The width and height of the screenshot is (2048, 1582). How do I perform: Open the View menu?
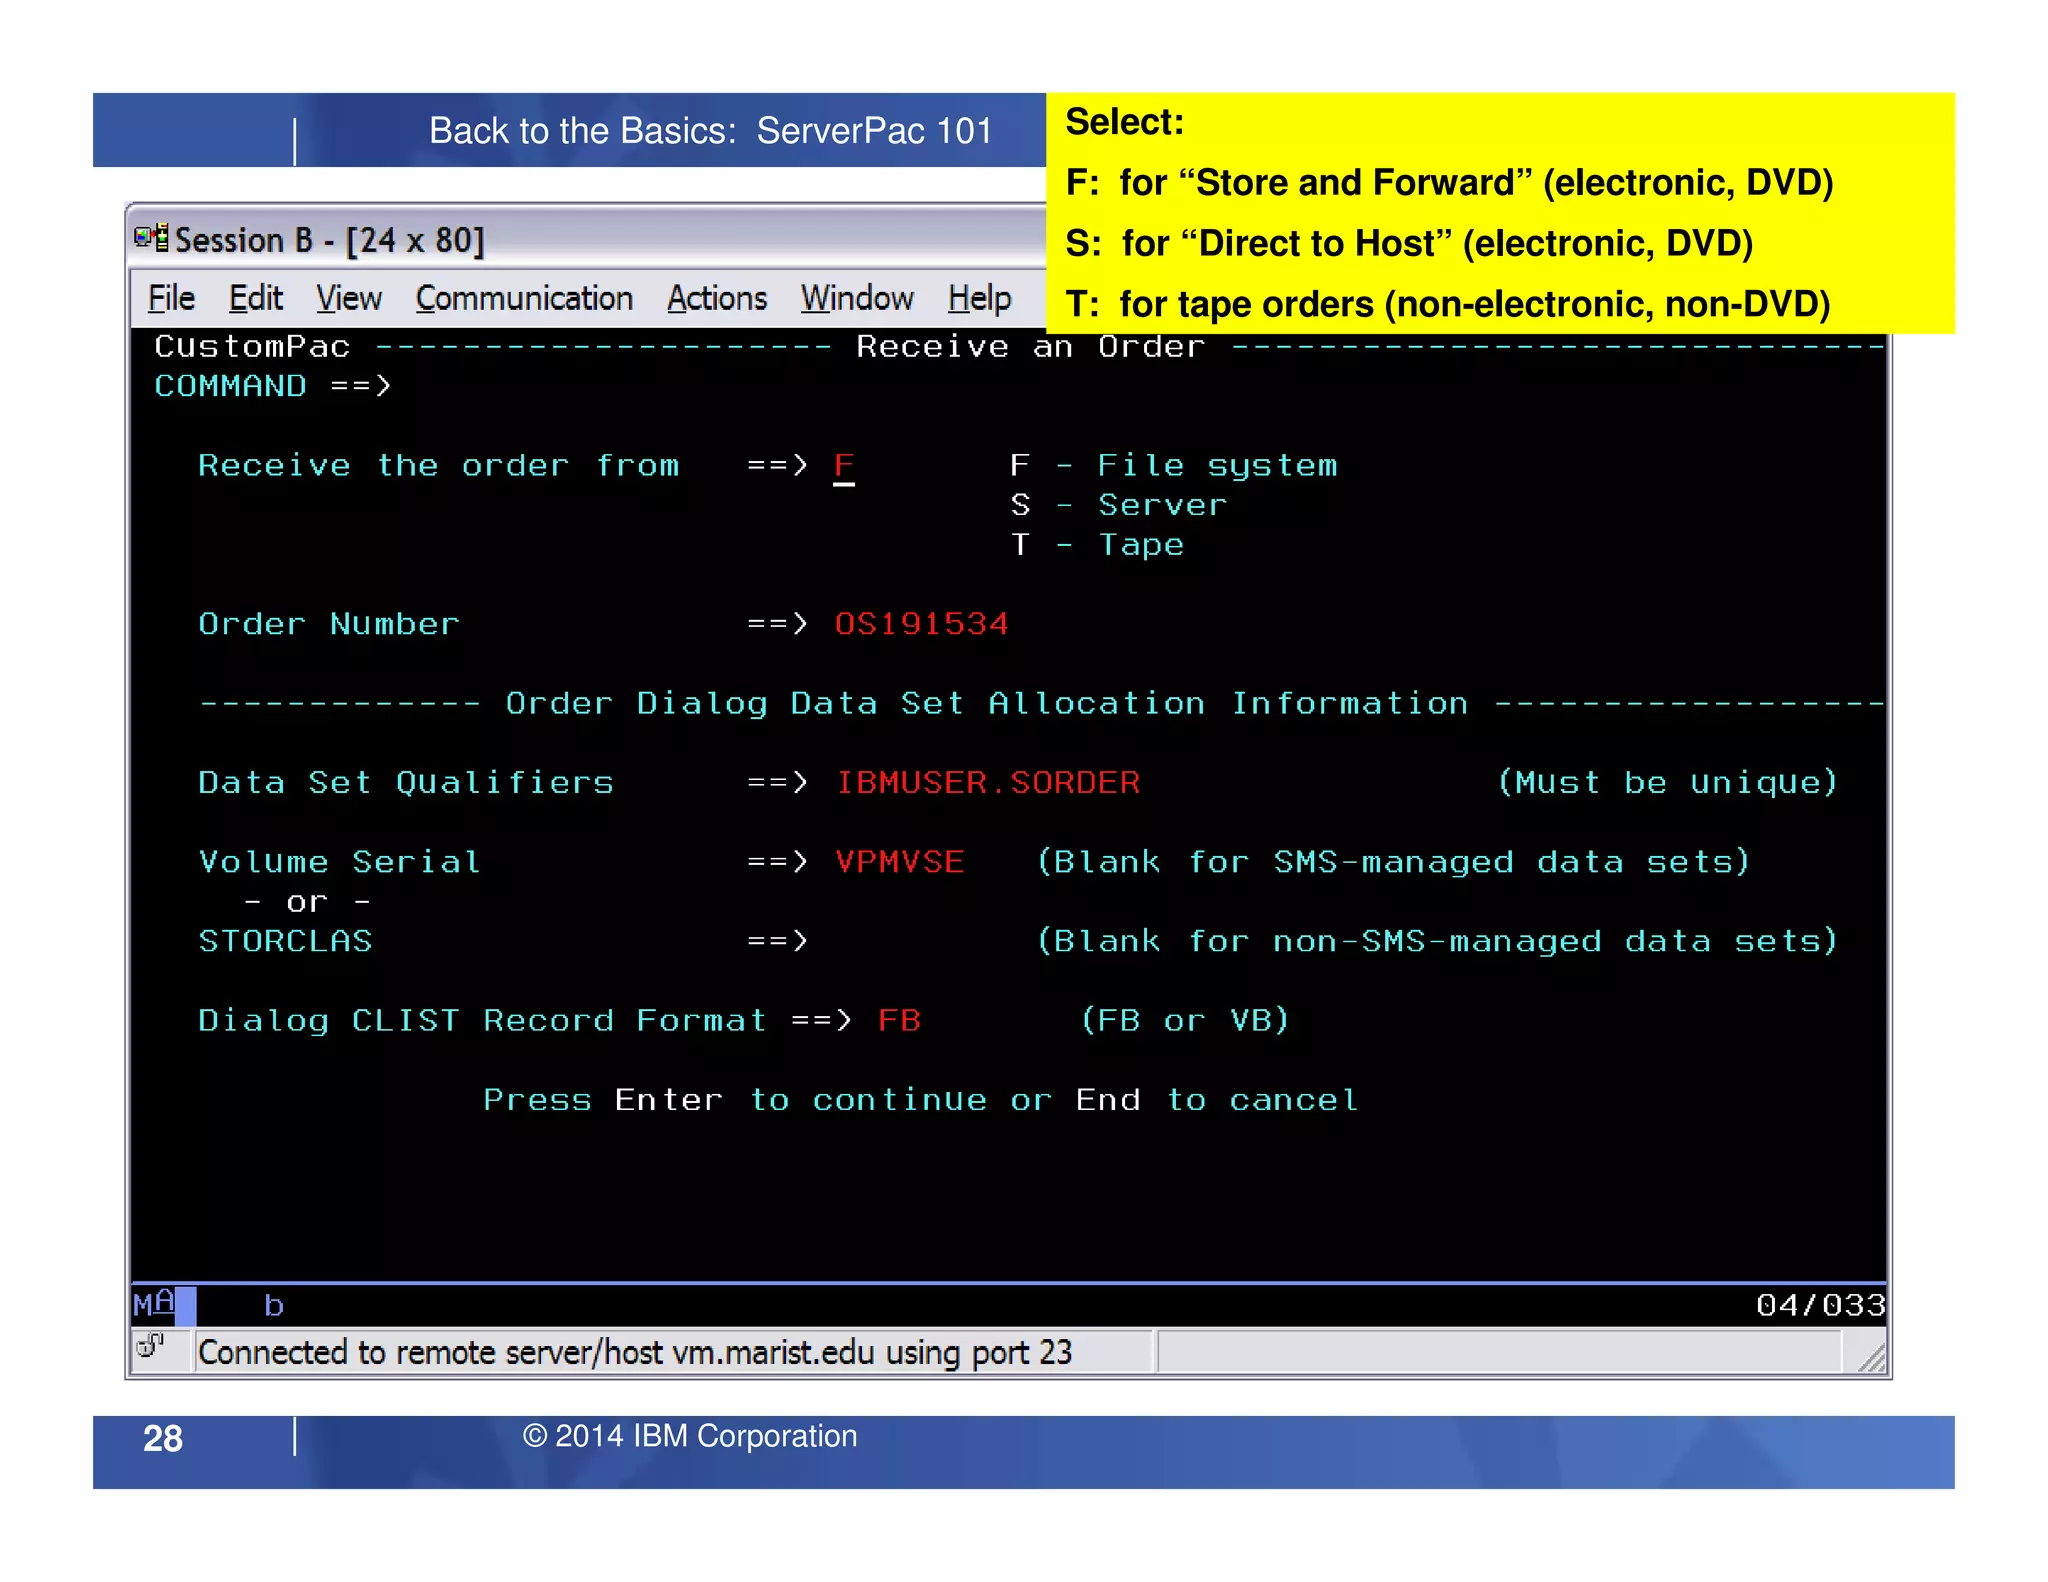tap(348, 298)
